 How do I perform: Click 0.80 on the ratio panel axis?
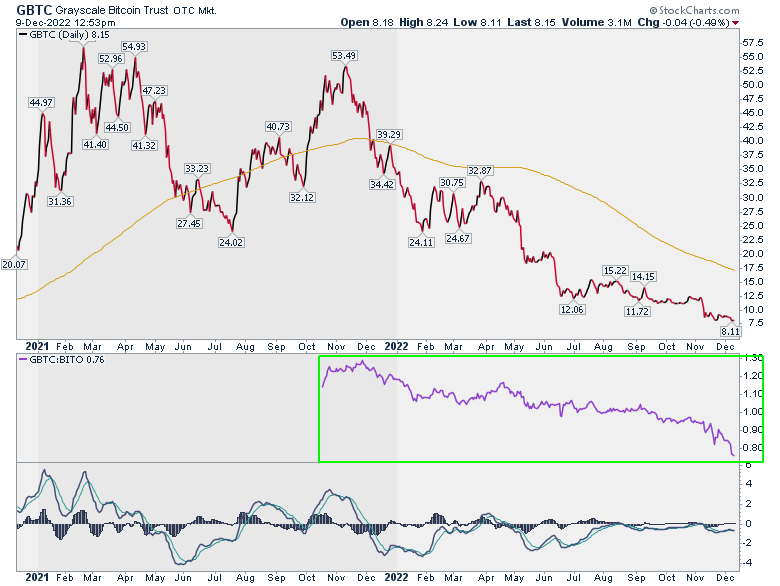tap(753, 448)
